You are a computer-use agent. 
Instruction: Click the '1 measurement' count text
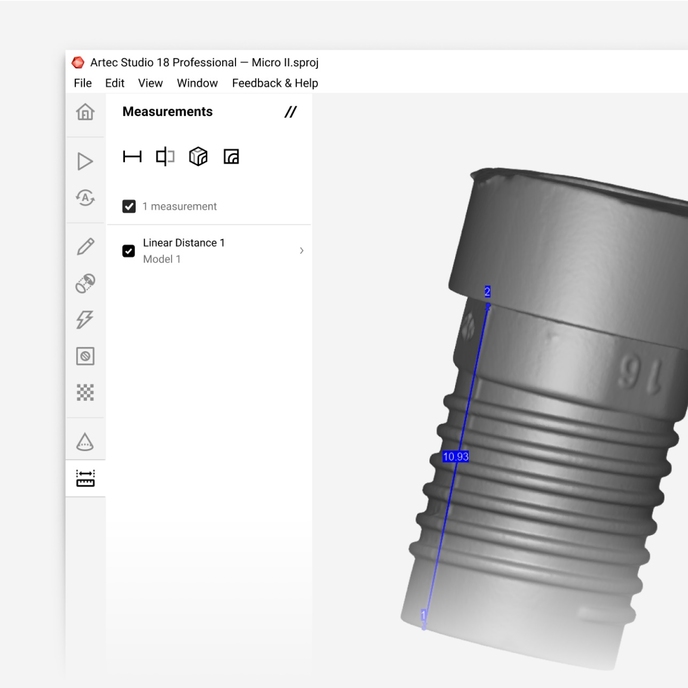point(179,206)
